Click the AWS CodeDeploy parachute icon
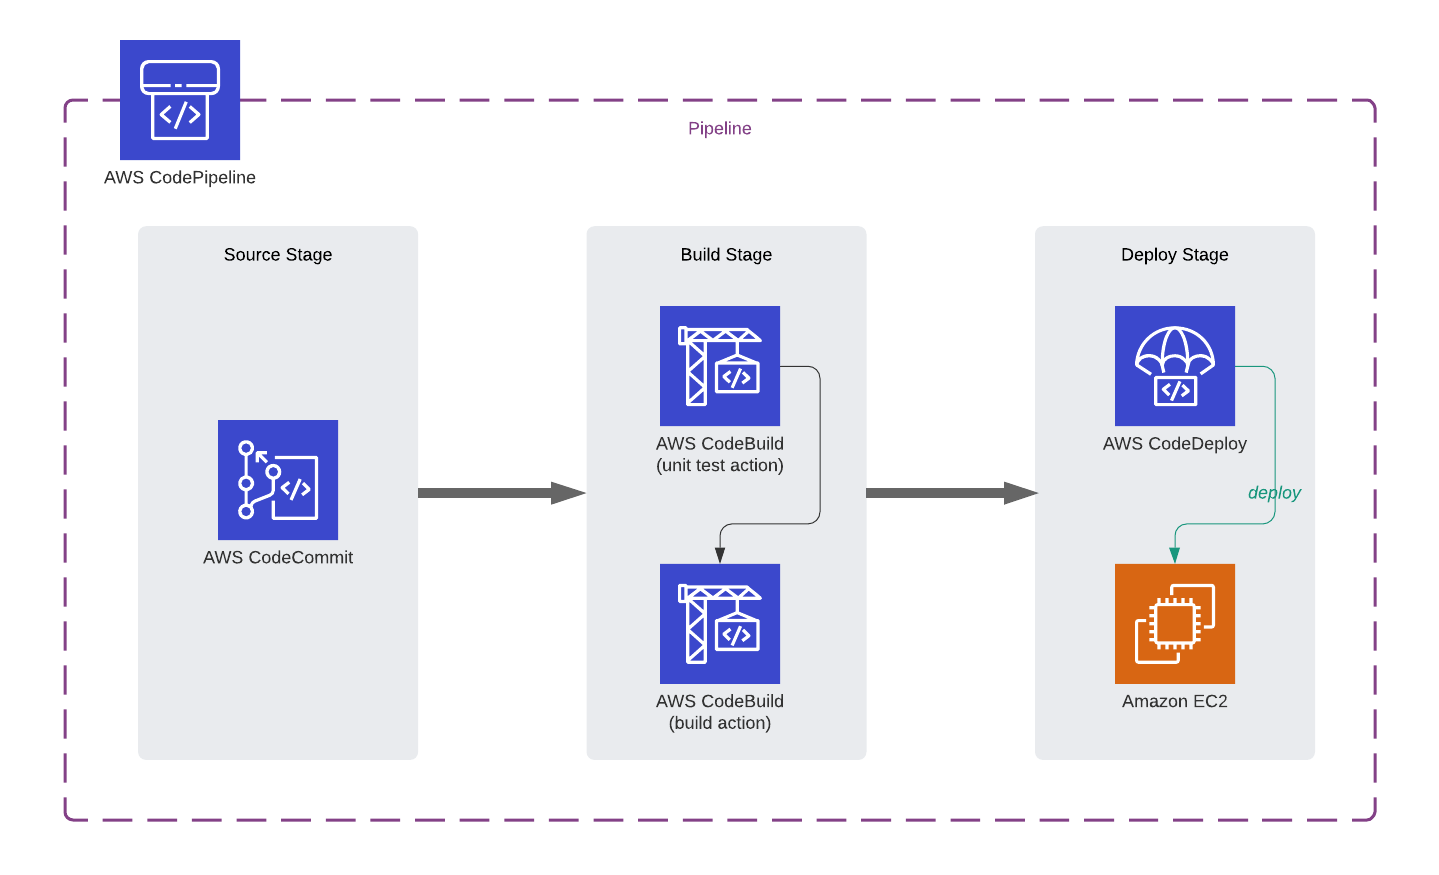The height and width of the screenshot is (875, 1439). pyautogui.click(x=1175, y=366)
